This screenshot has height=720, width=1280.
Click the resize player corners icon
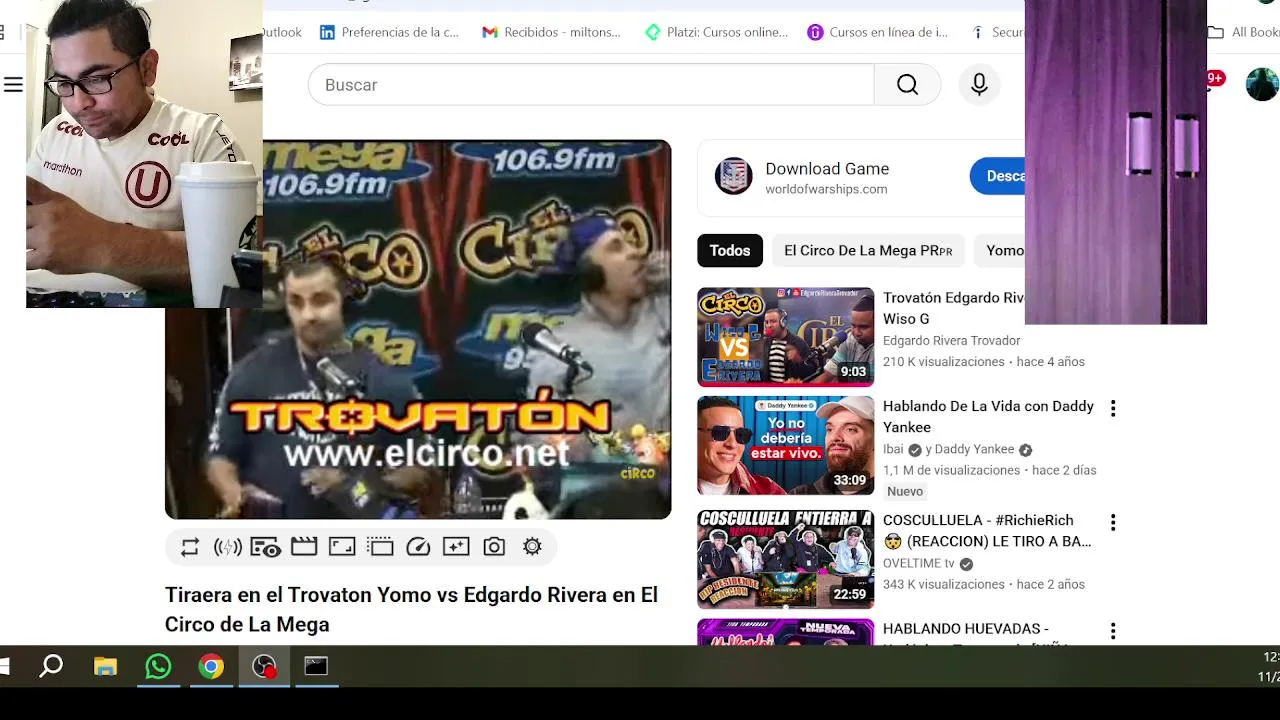(342, 547)
